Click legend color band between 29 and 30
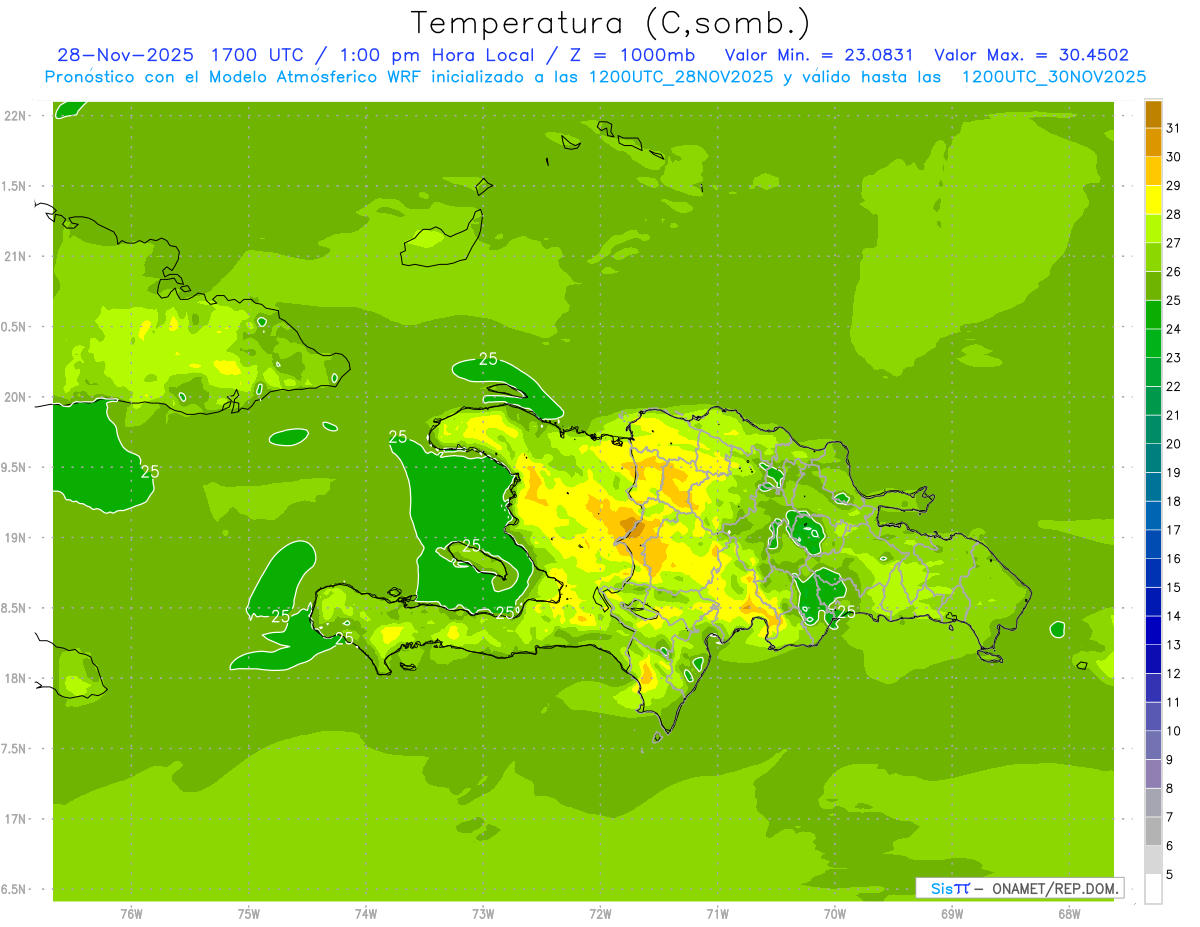1200x927 pixels. [1153, 171]
